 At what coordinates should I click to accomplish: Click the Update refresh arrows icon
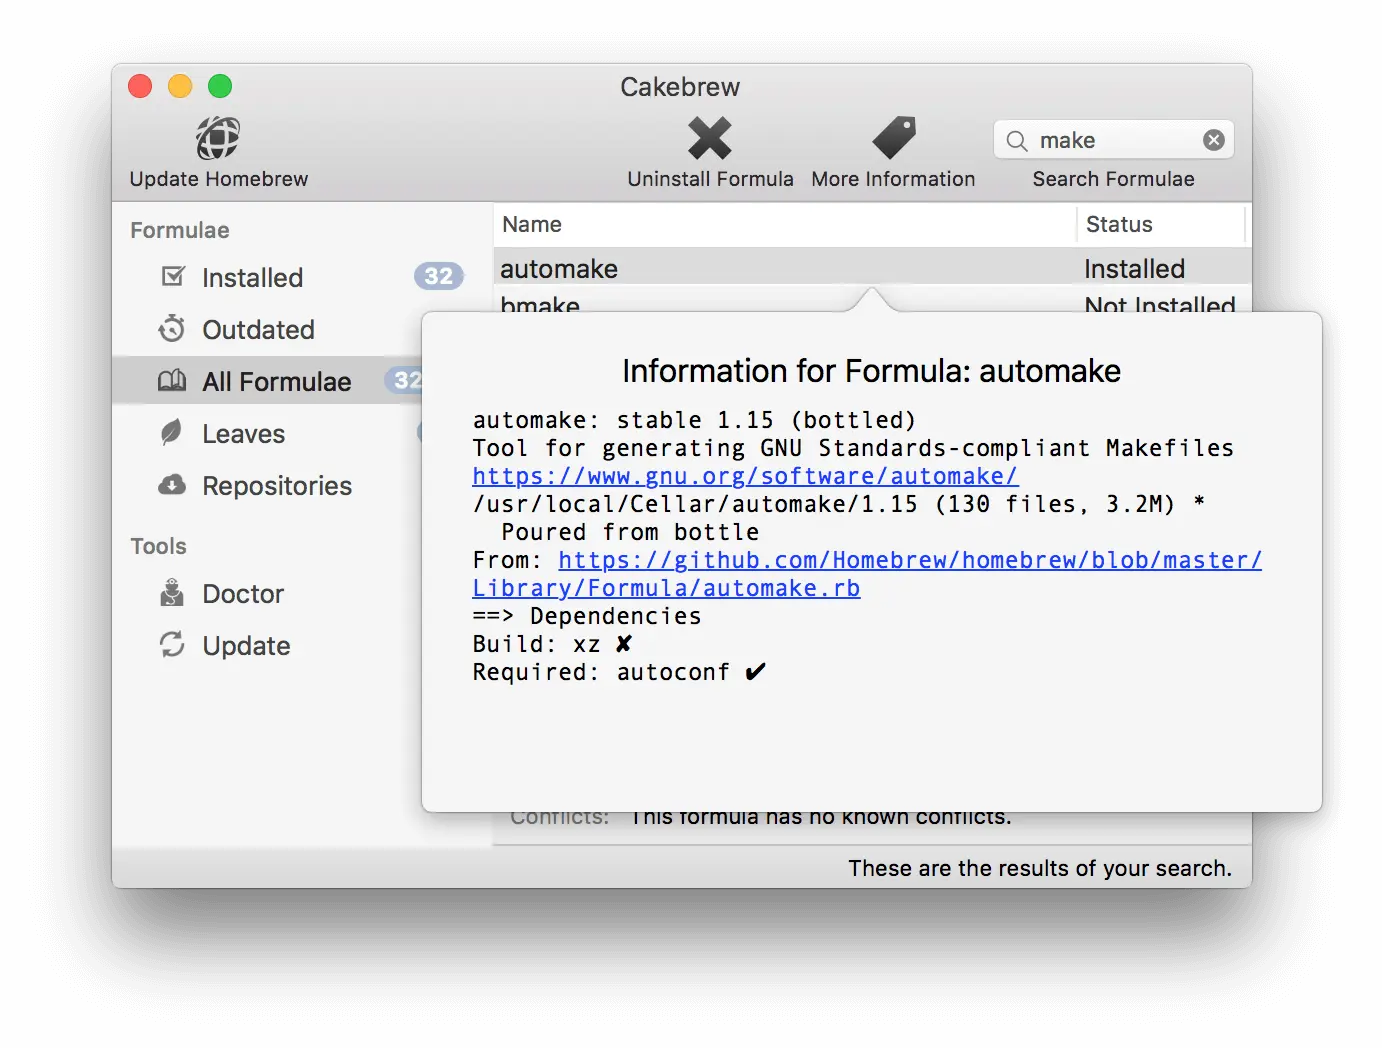[x=172, y=645]
